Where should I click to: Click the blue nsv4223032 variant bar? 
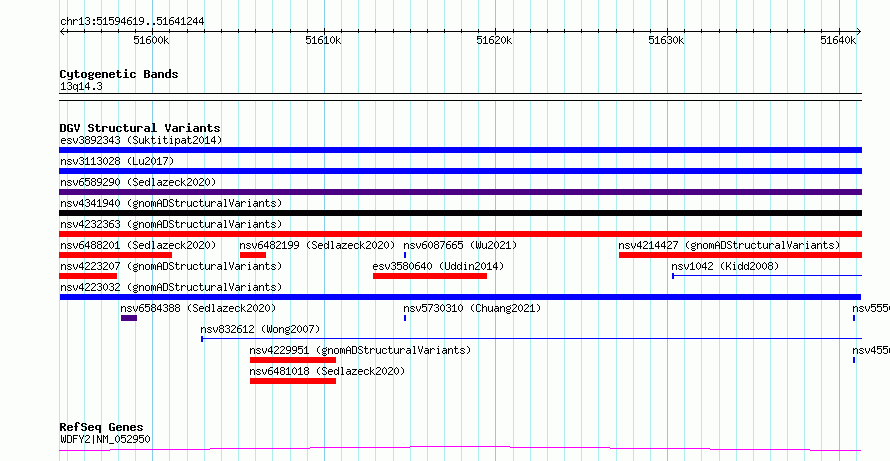(x=460, y=297)
